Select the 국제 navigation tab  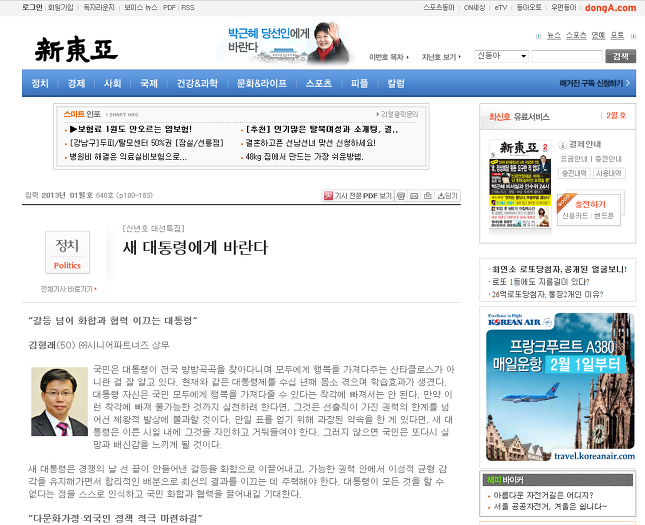tap(148, 84)
